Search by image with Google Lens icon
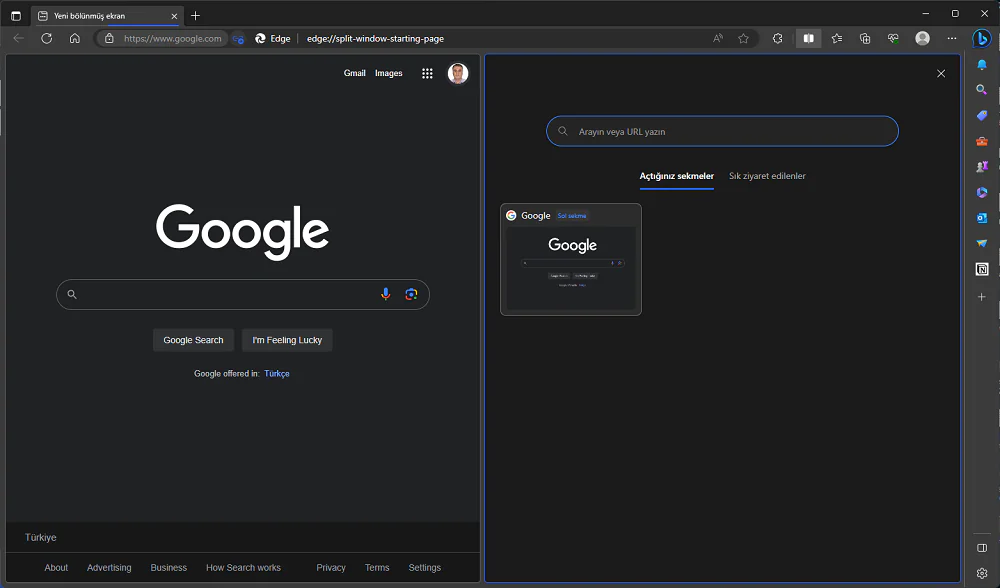This screenshot has height=588, width=1000. pos(412,294)
